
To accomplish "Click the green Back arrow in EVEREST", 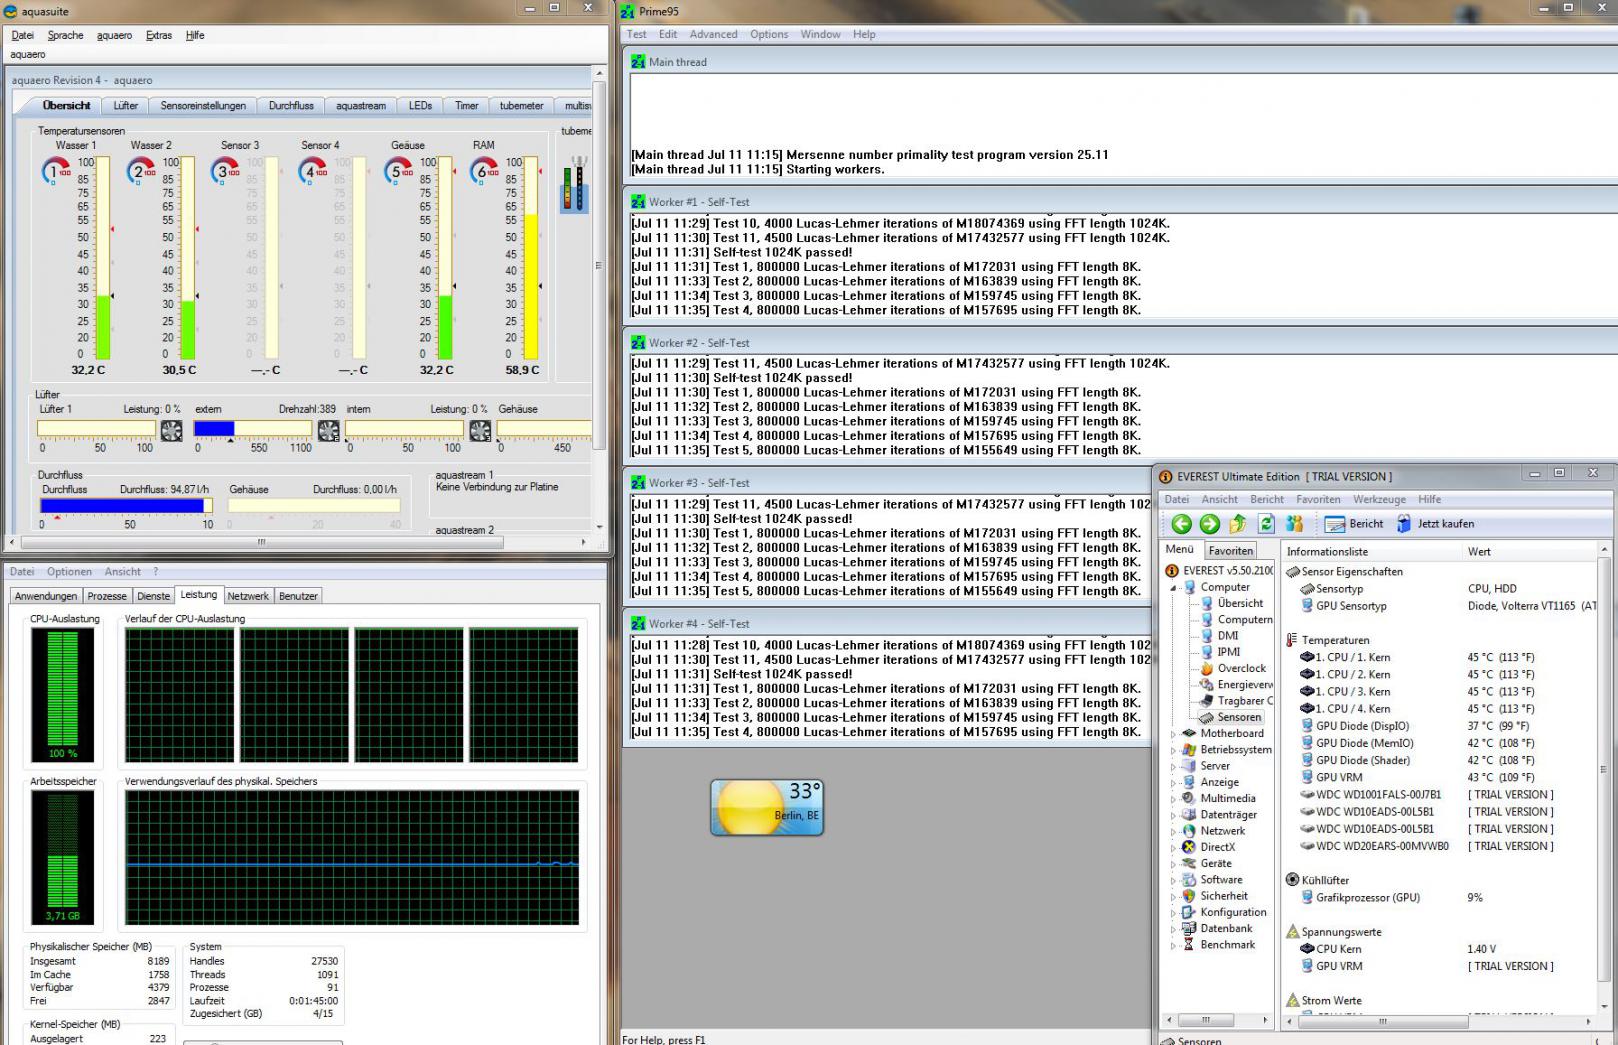I will pyautogui.click(x=1182, y=524).
